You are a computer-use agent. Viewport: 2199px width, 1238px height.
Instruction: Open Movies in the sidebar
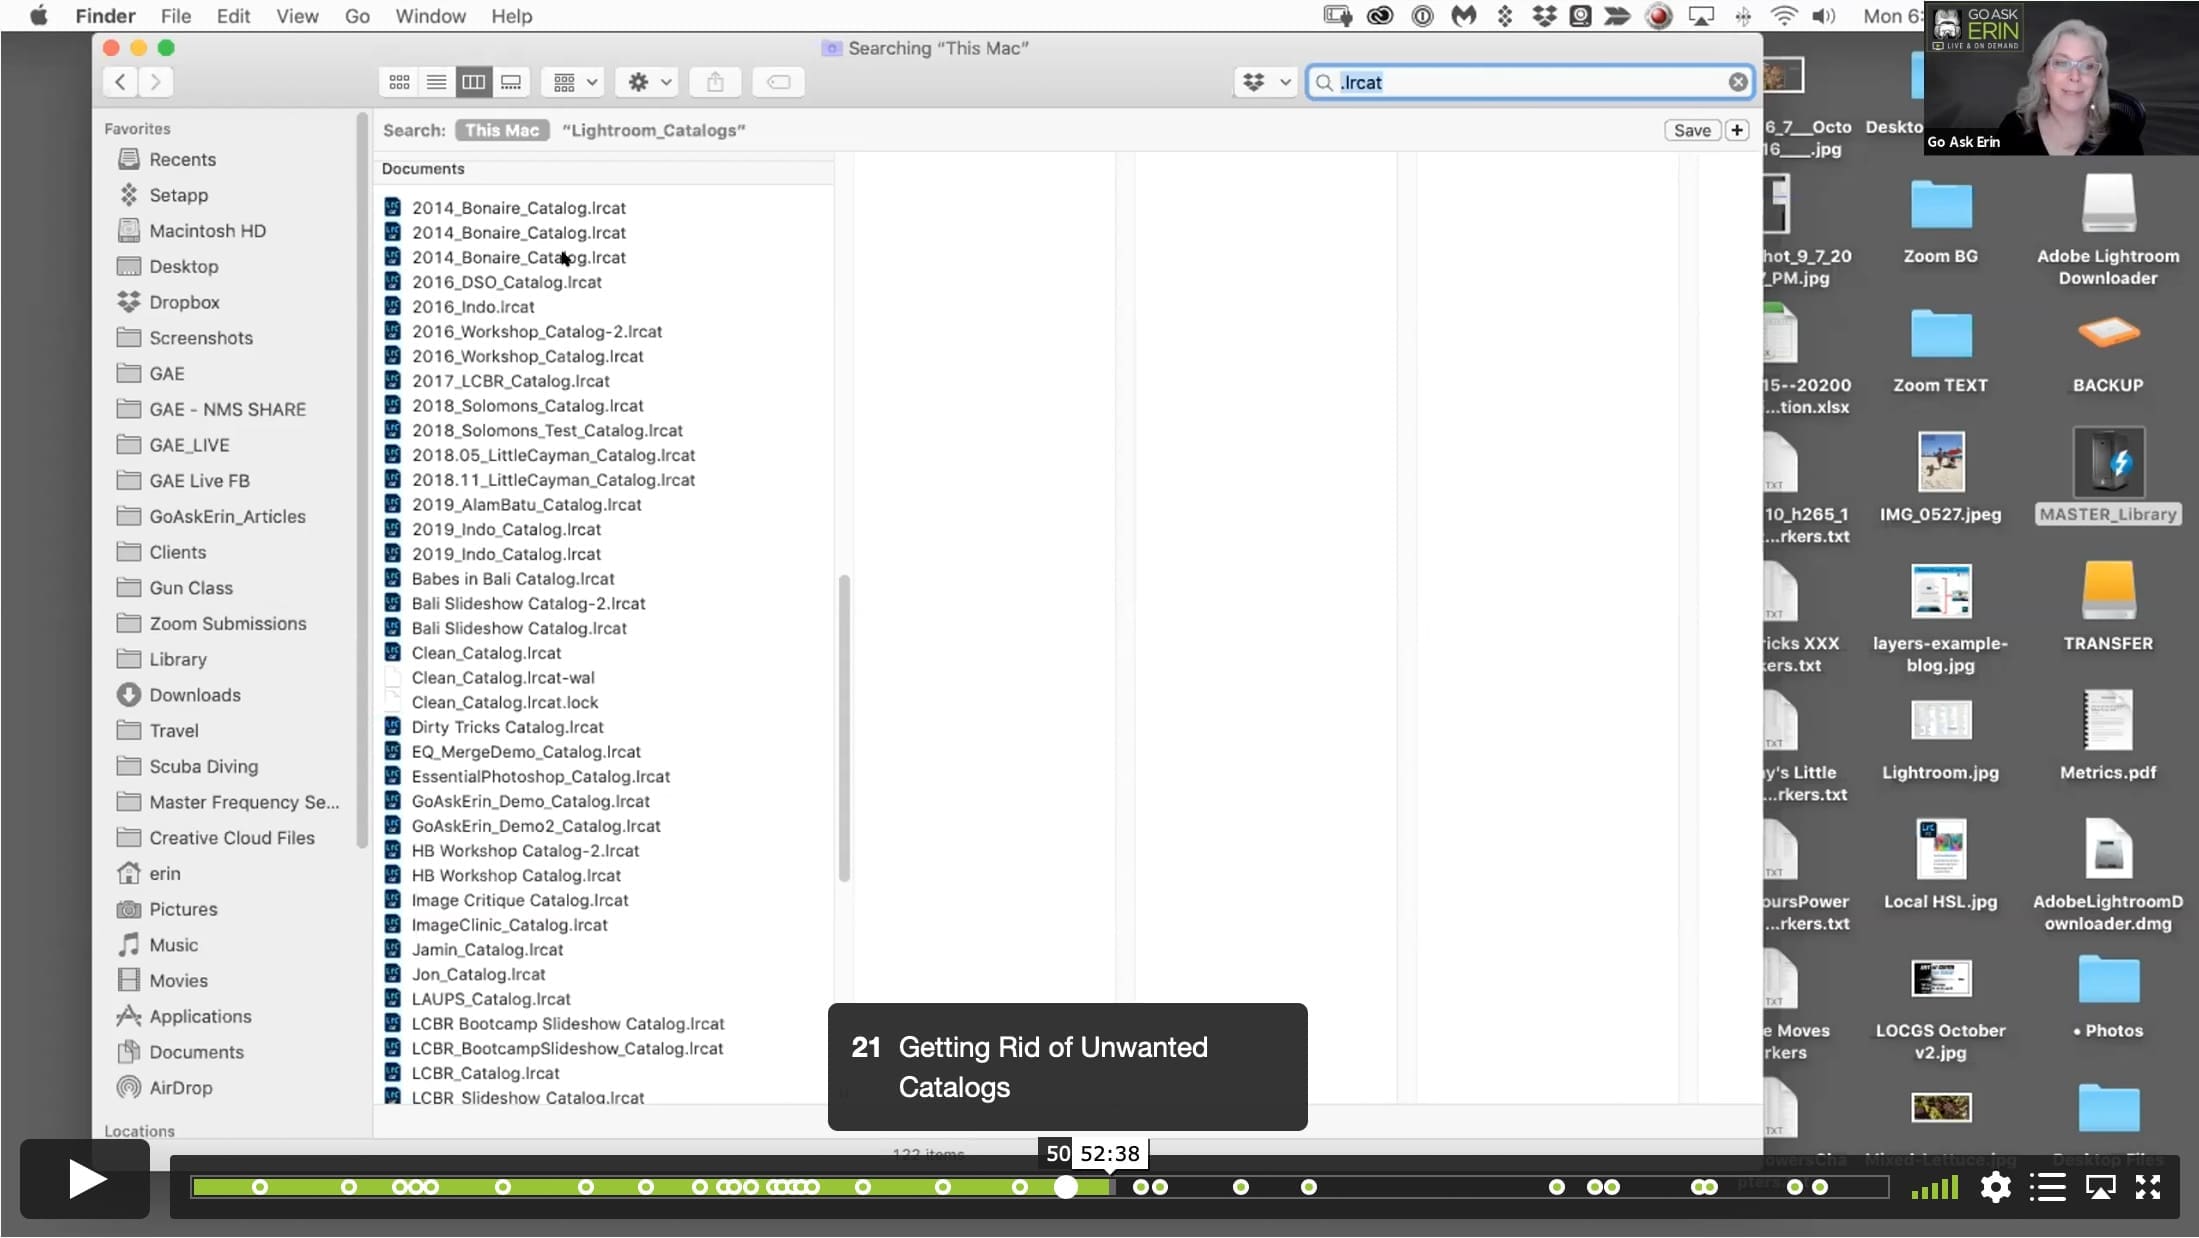pos(178,981)
